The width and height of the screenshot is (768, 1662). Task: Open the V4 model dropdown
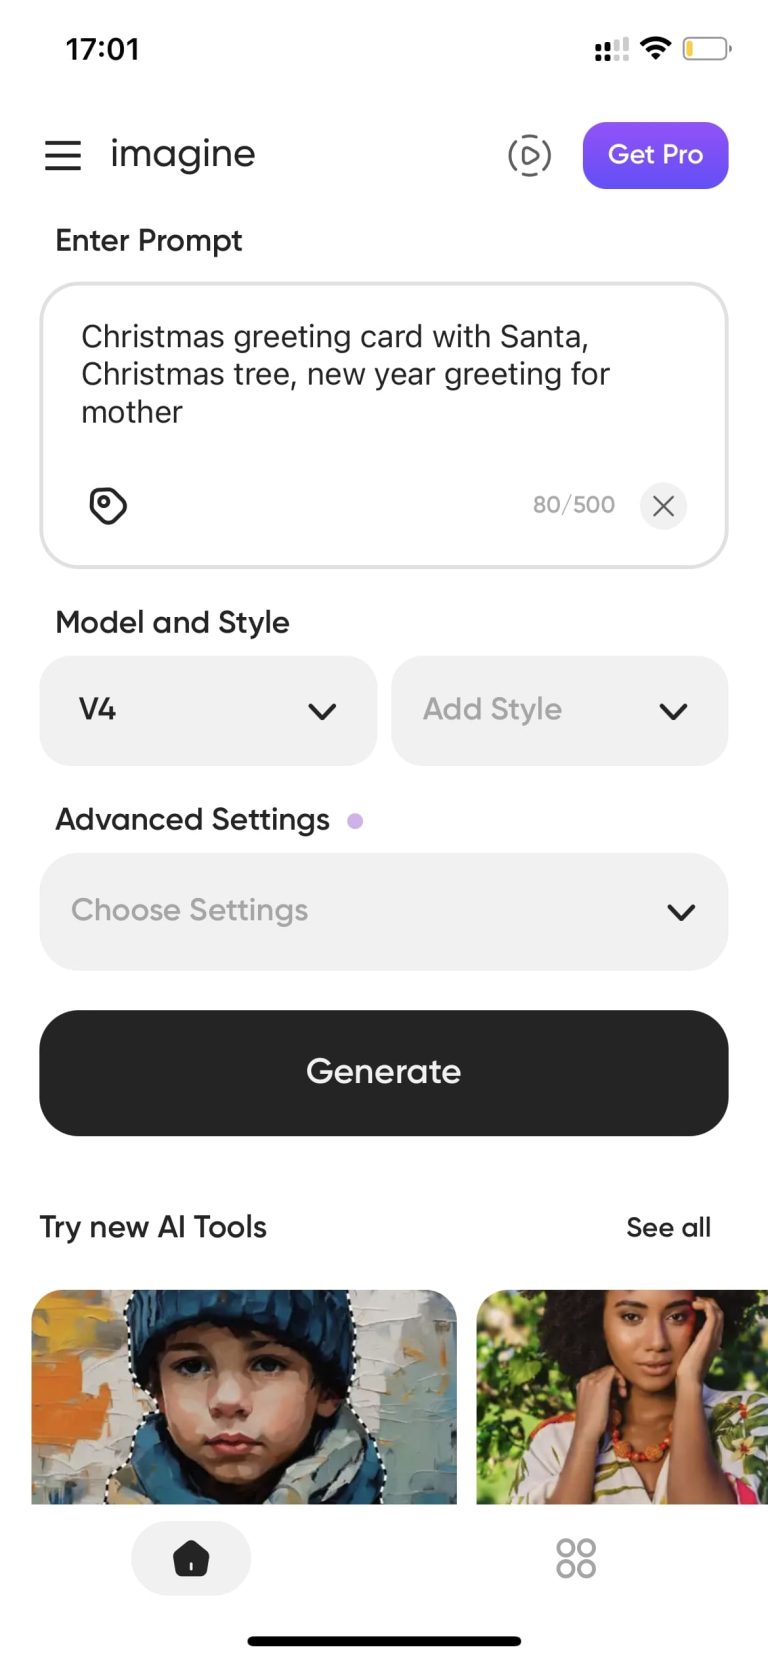coord(208,710)
